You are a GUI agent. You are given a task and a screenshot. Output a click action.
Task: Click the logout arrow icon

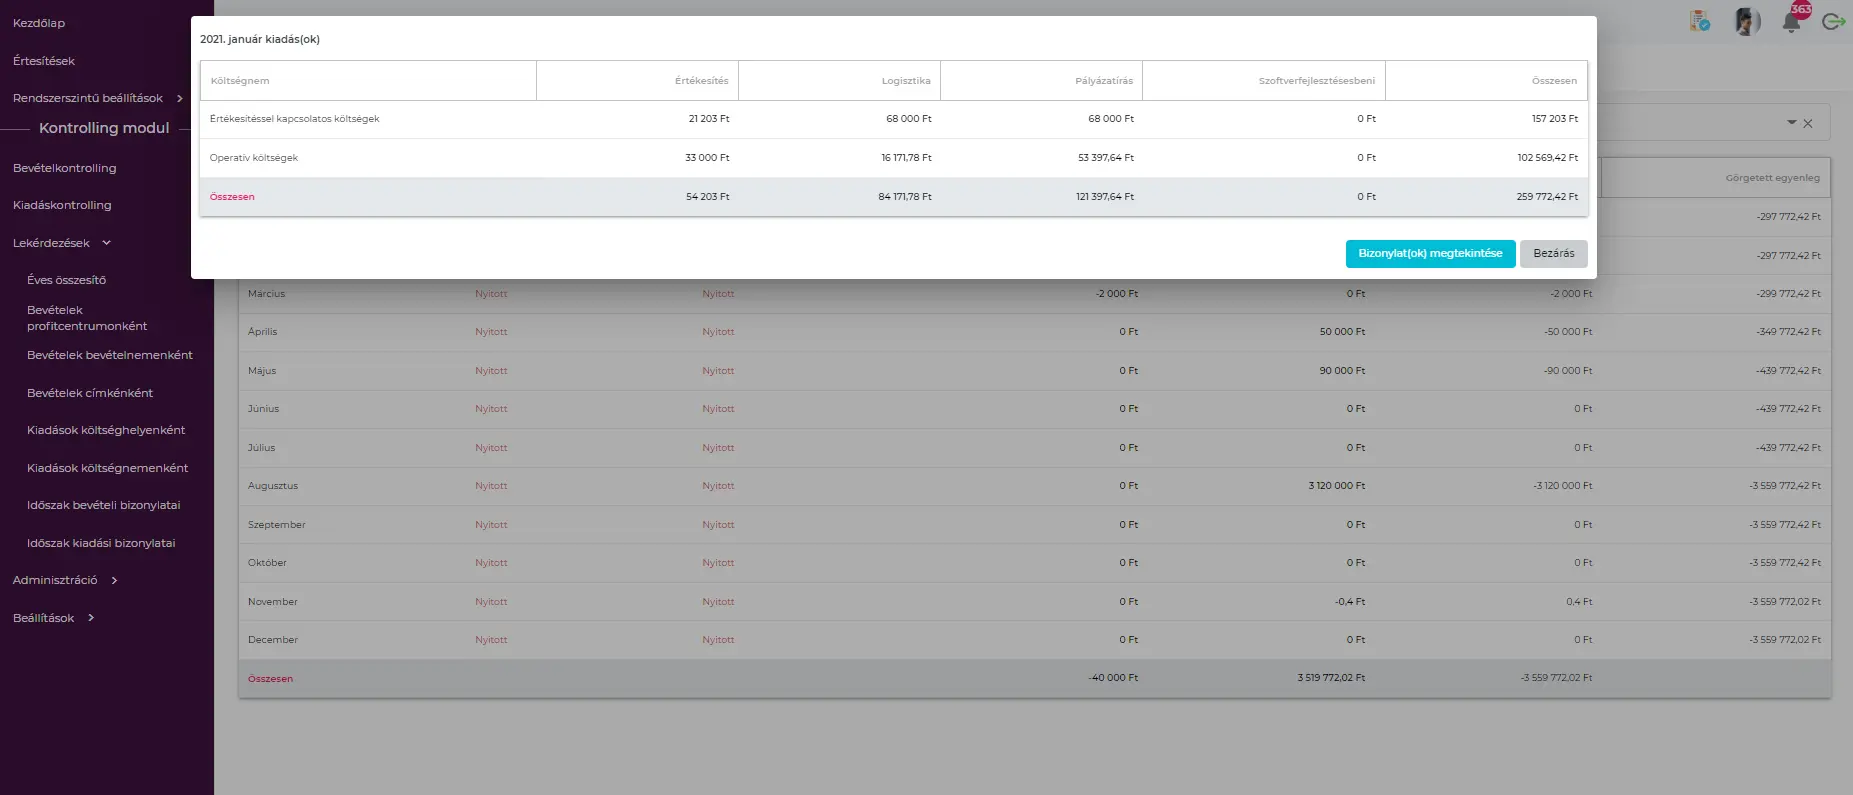point(1833,21)
